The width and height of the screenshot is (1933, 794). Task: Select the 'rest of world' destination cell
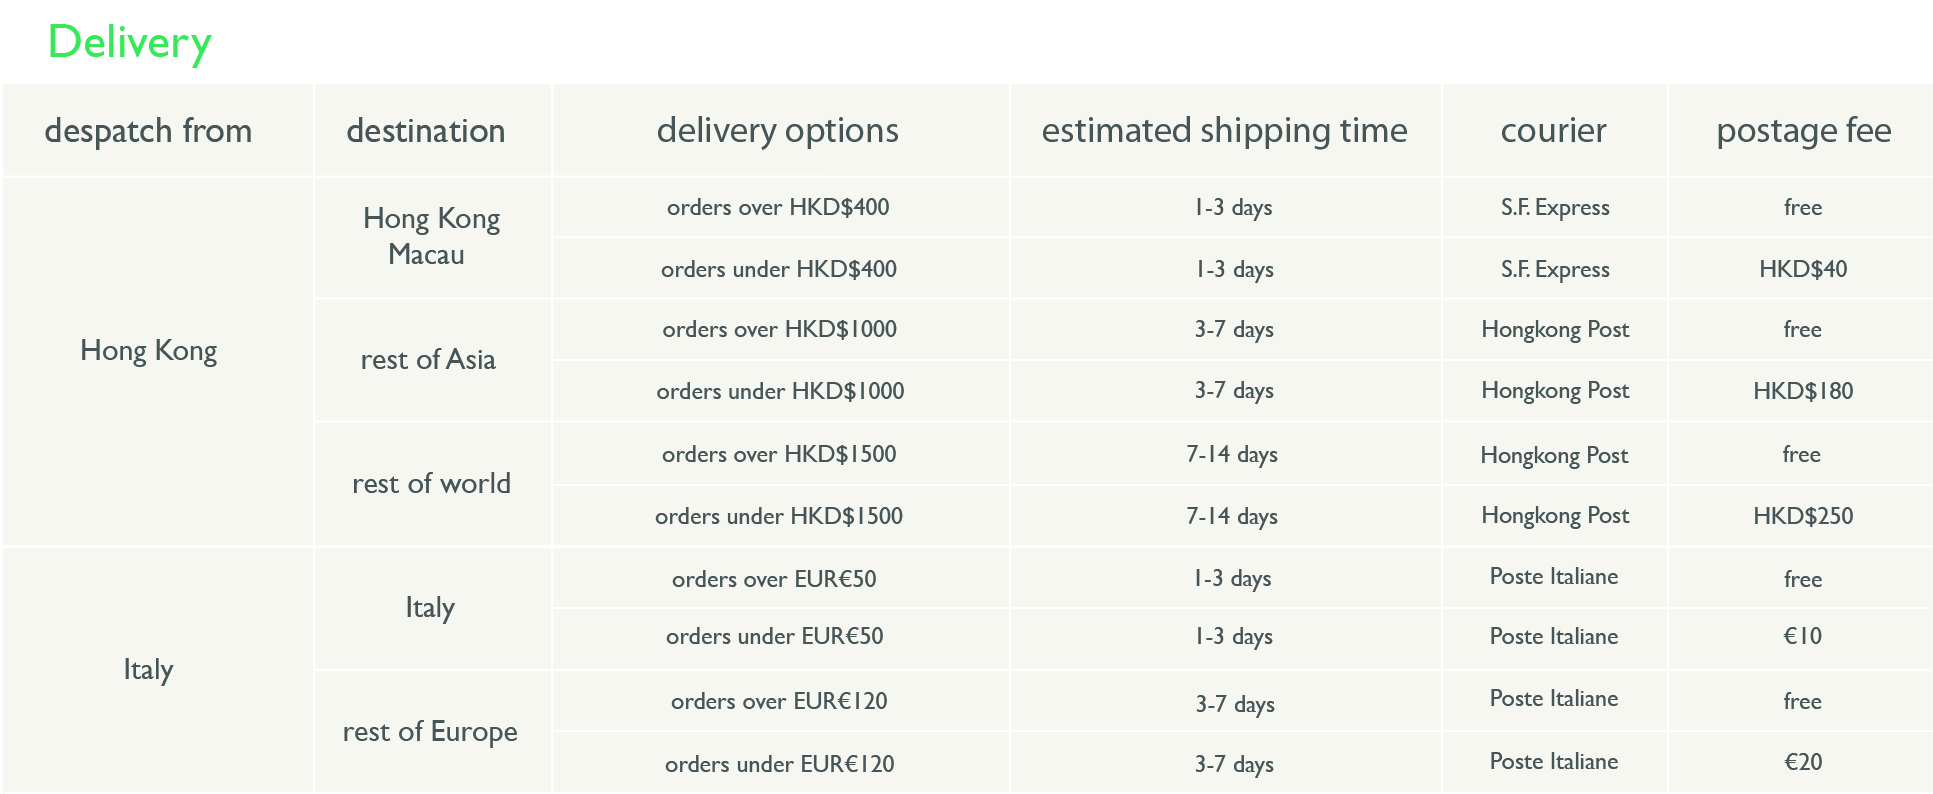point(431,484)
